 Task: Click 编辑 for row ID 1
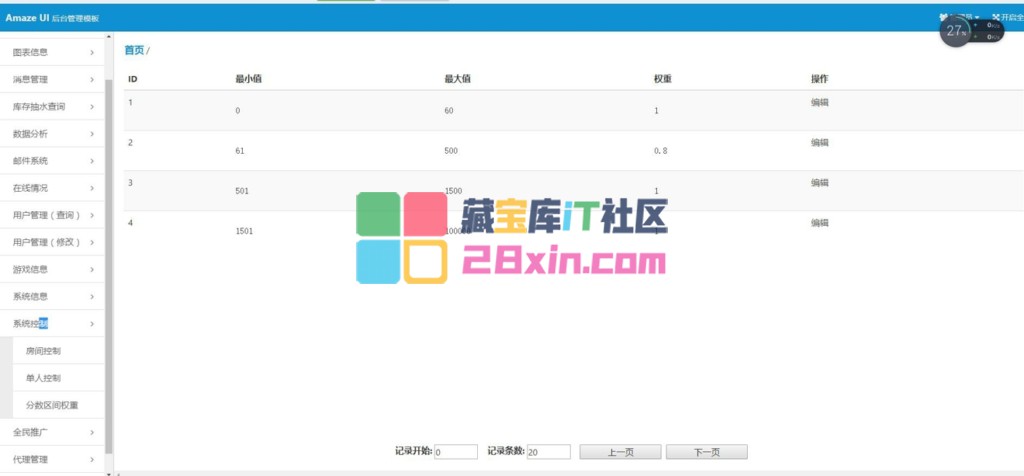(820, 103)
